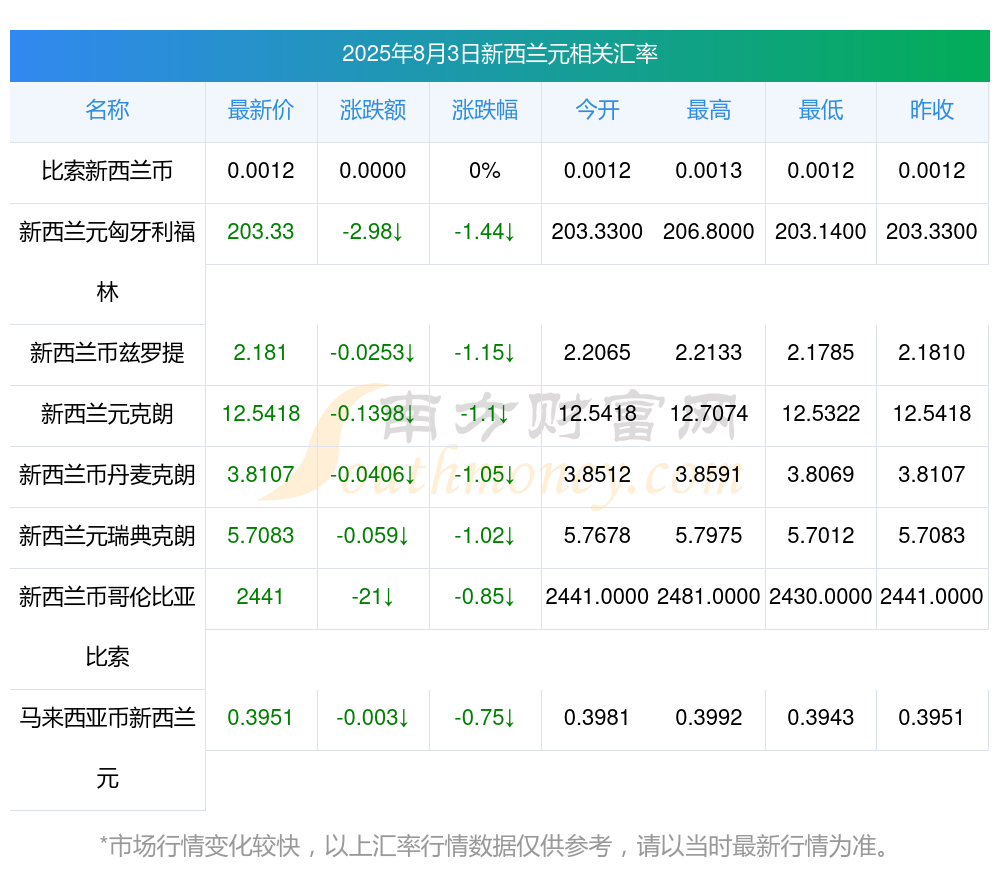
Task: Click change percentage -1.02↓
Action: [485, 535]
